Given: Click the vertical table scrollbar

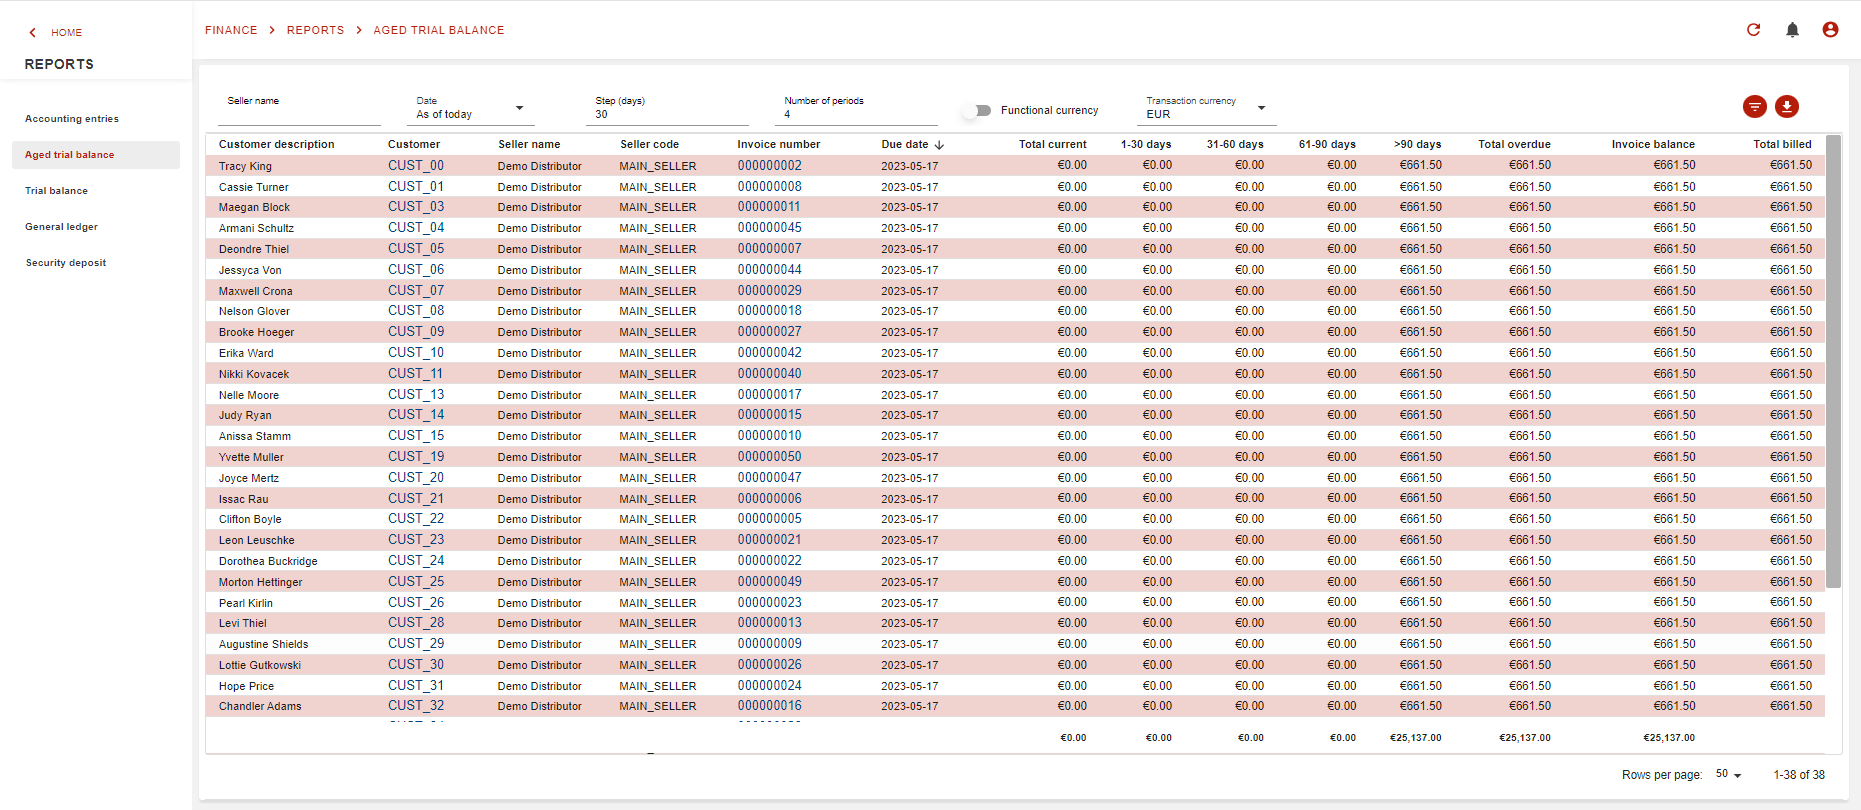Looking at the screenshot, I should point(1832,360).
